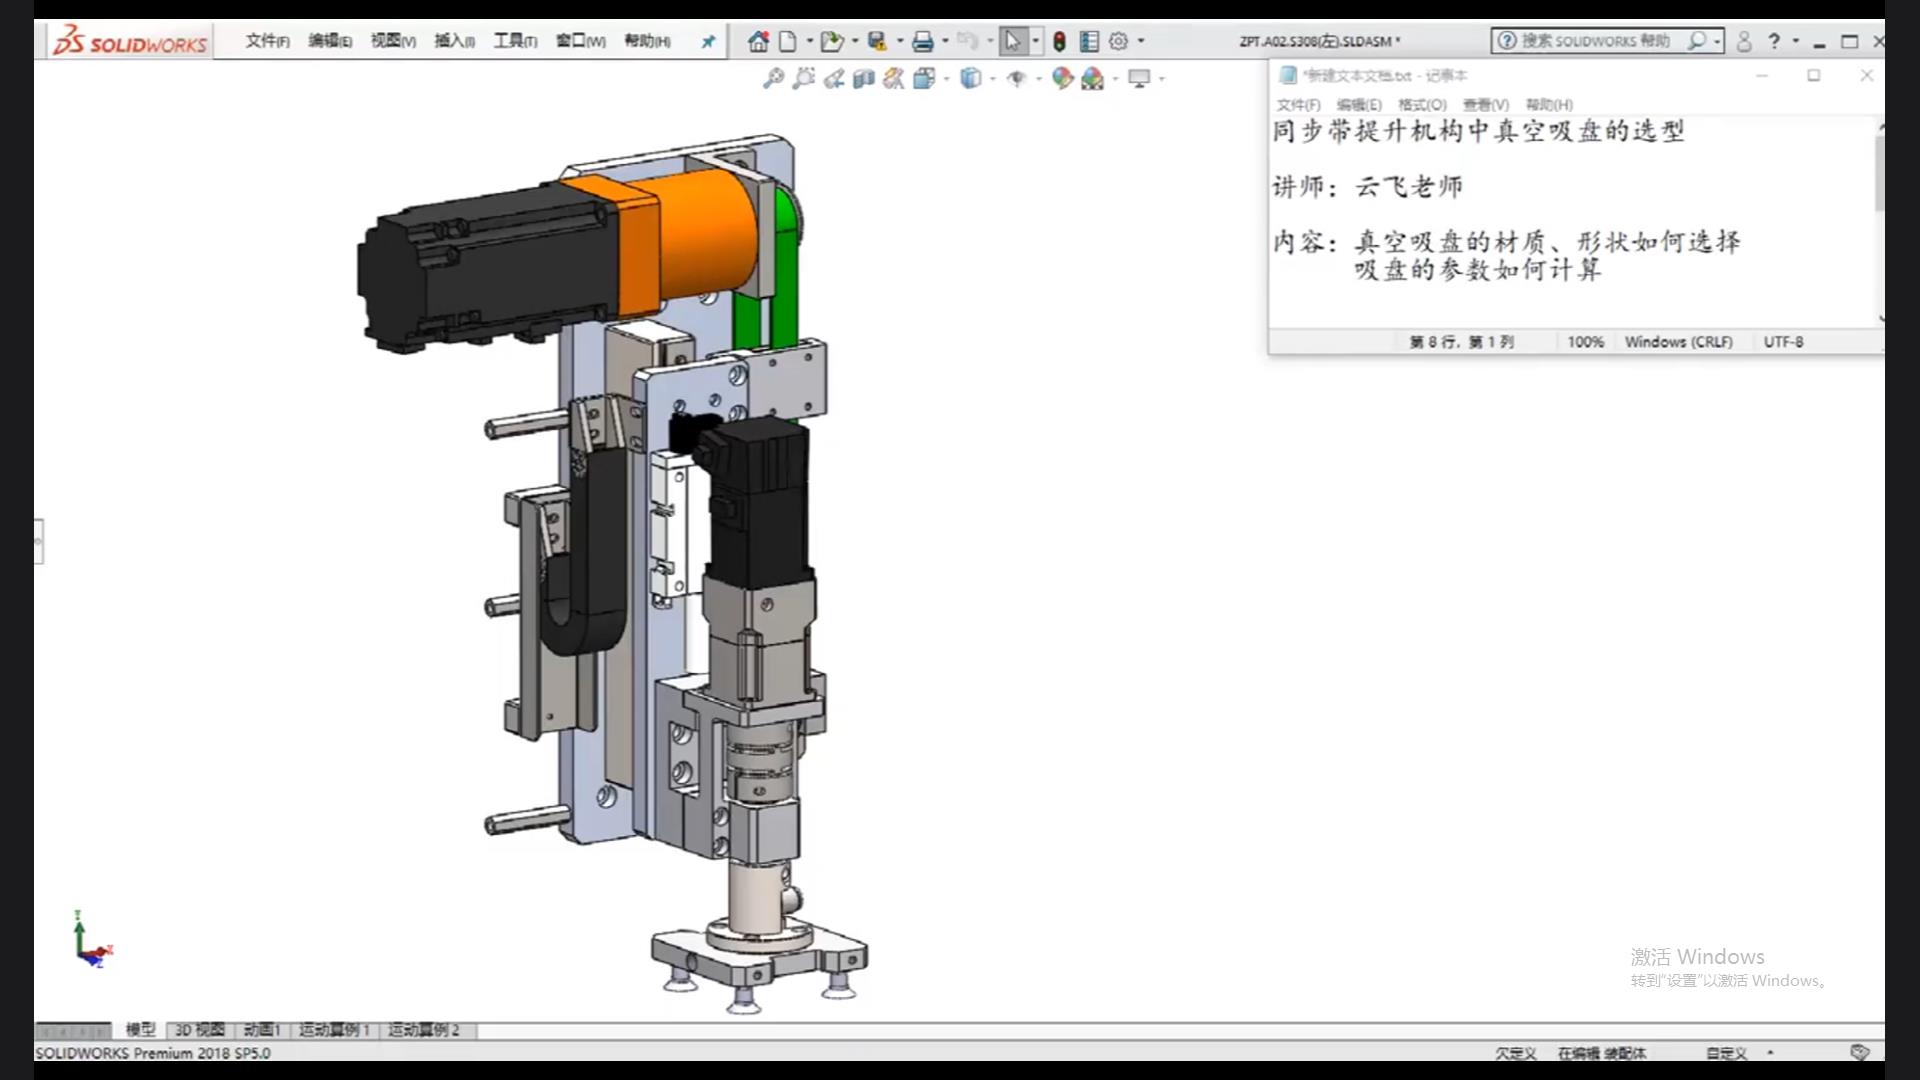Expand the Print dropdown arrow
Screen dimensions: 1920x1080
(945, 41)
